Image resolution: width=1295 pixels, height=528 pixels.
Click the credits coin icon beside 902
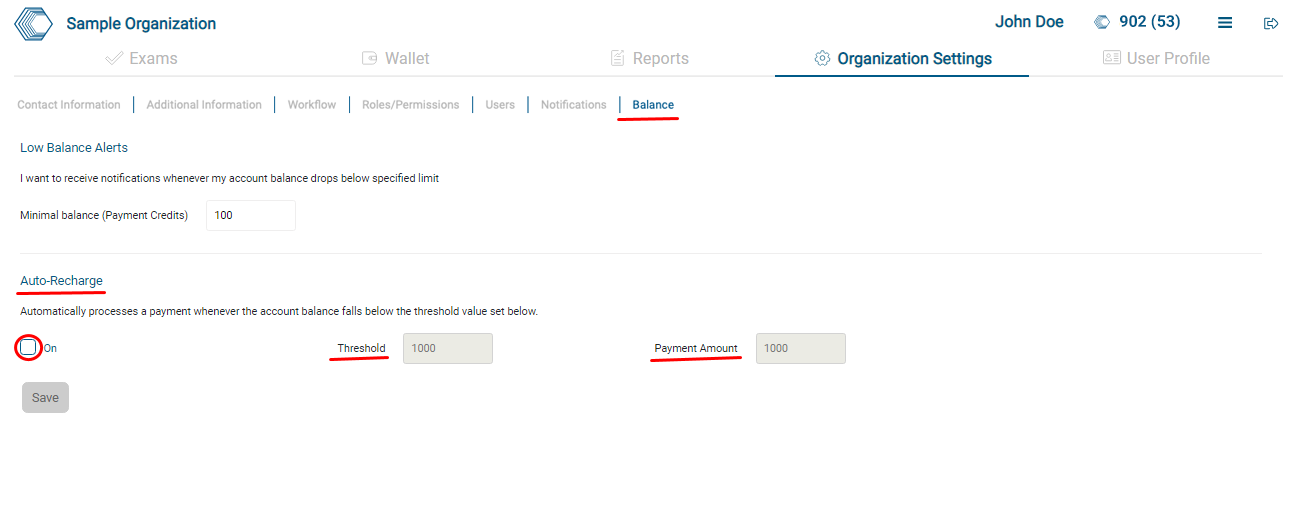coord(1102,22)
